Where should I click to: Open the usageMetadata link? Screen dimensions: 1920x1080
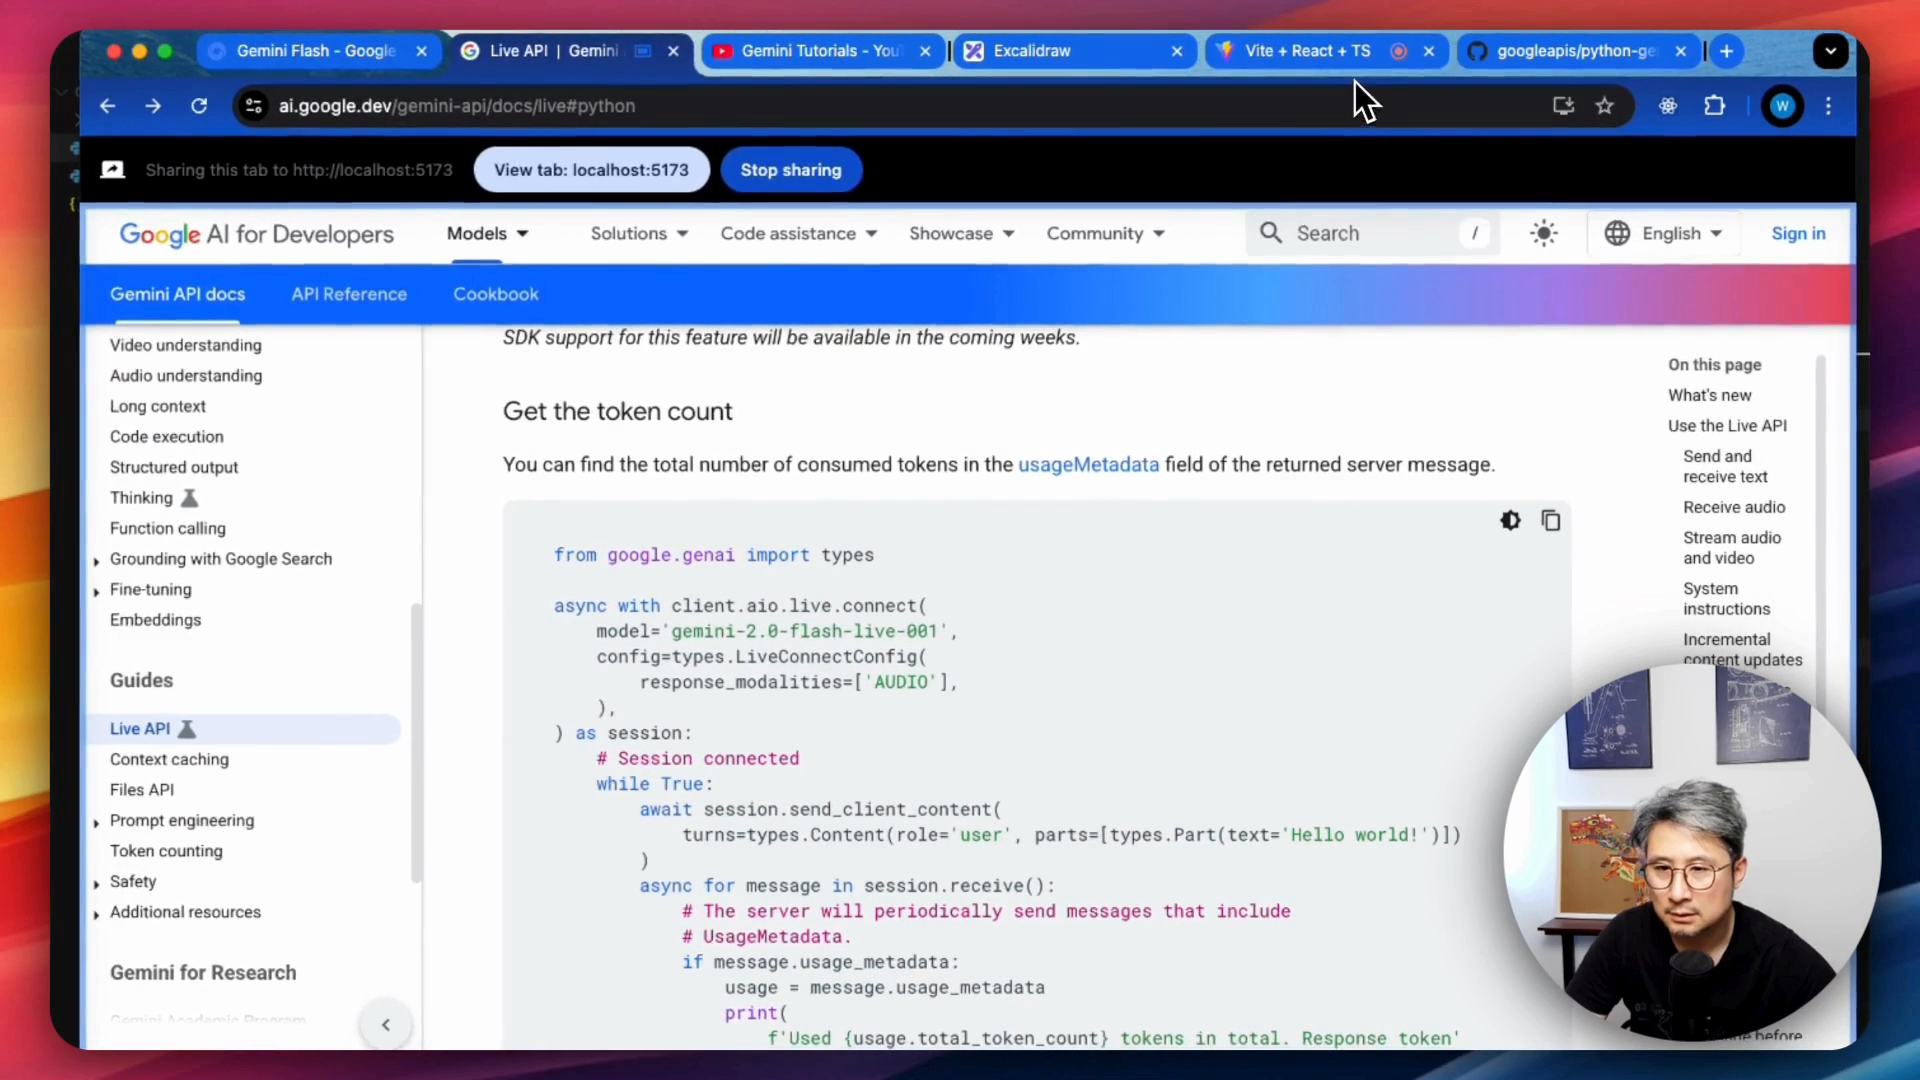pos(1088,465)
